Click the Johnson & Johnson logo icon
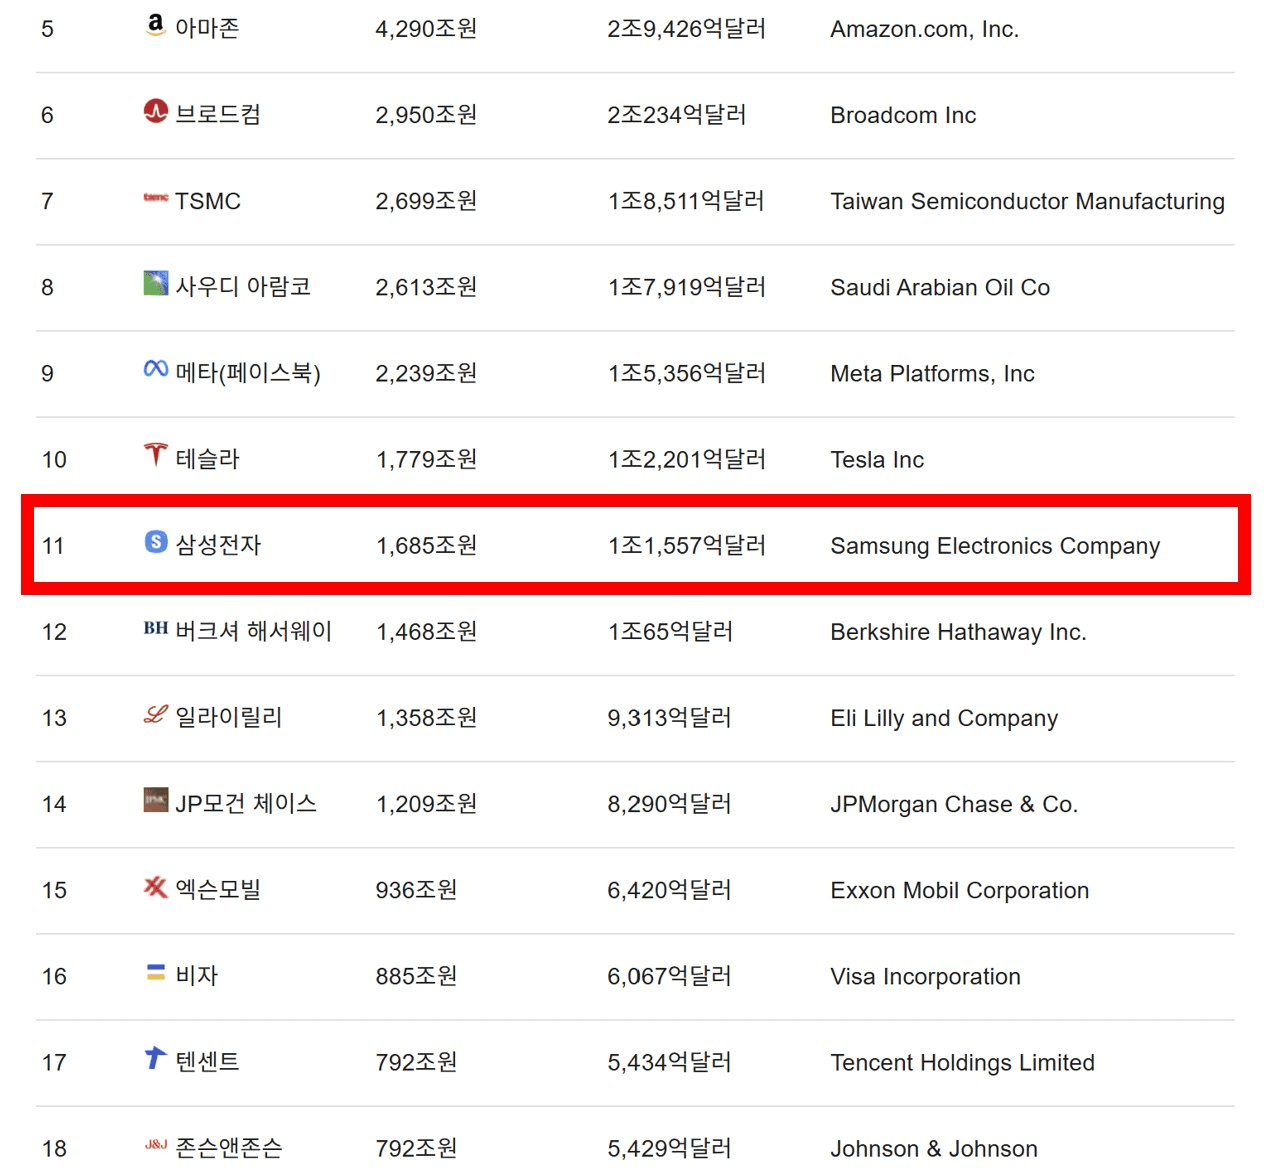 tap(155, 1144)
